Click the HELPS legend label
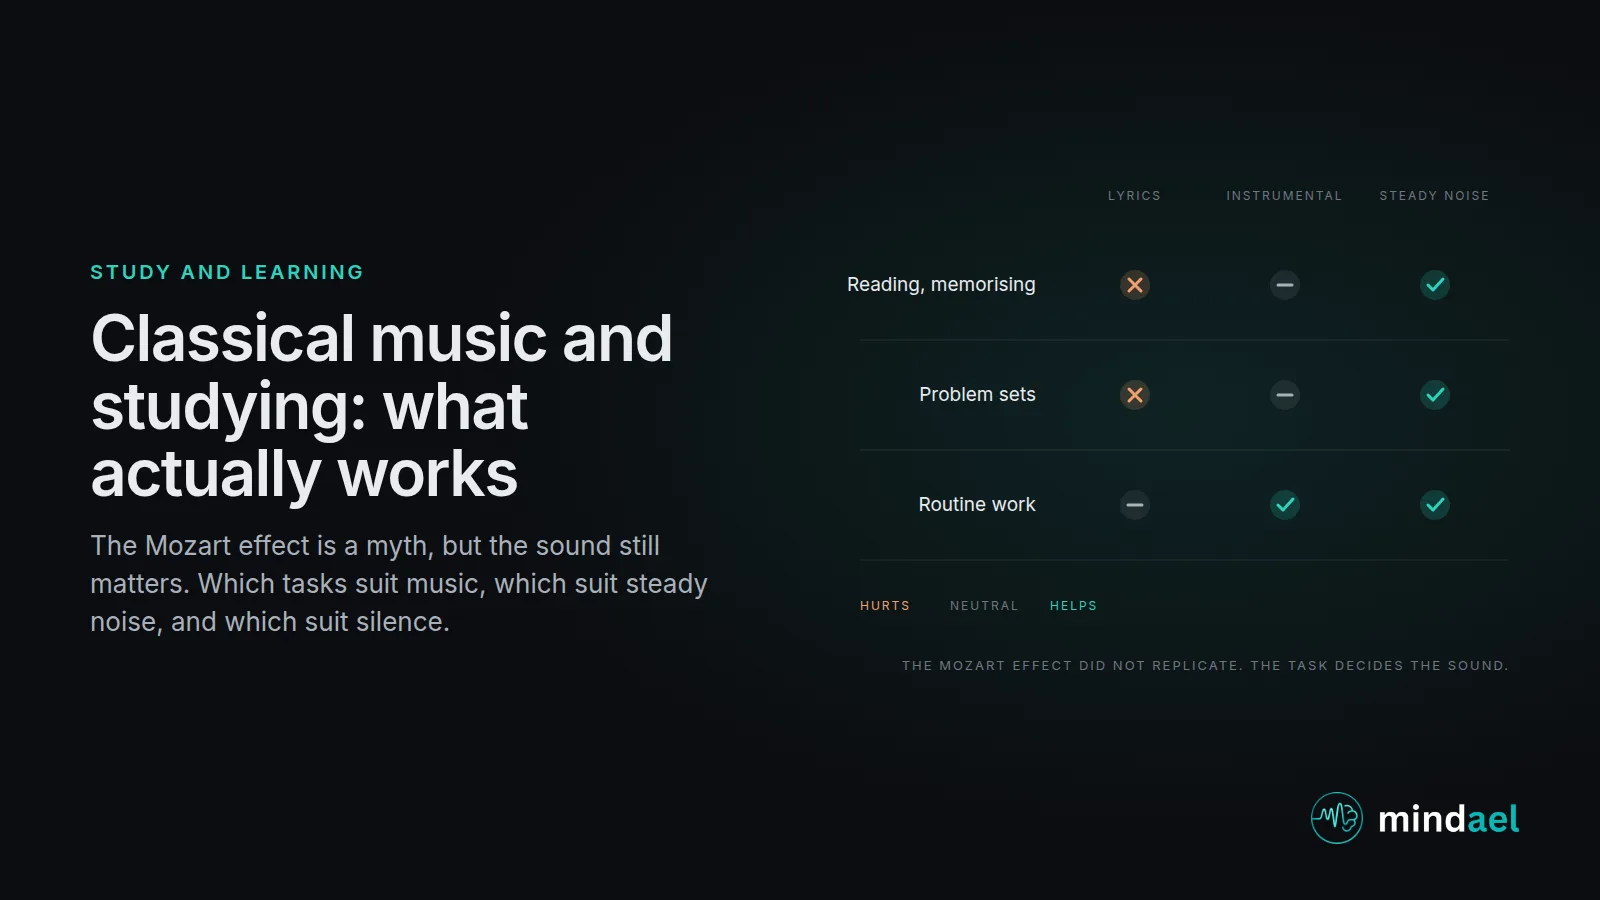 point(1073,606)
